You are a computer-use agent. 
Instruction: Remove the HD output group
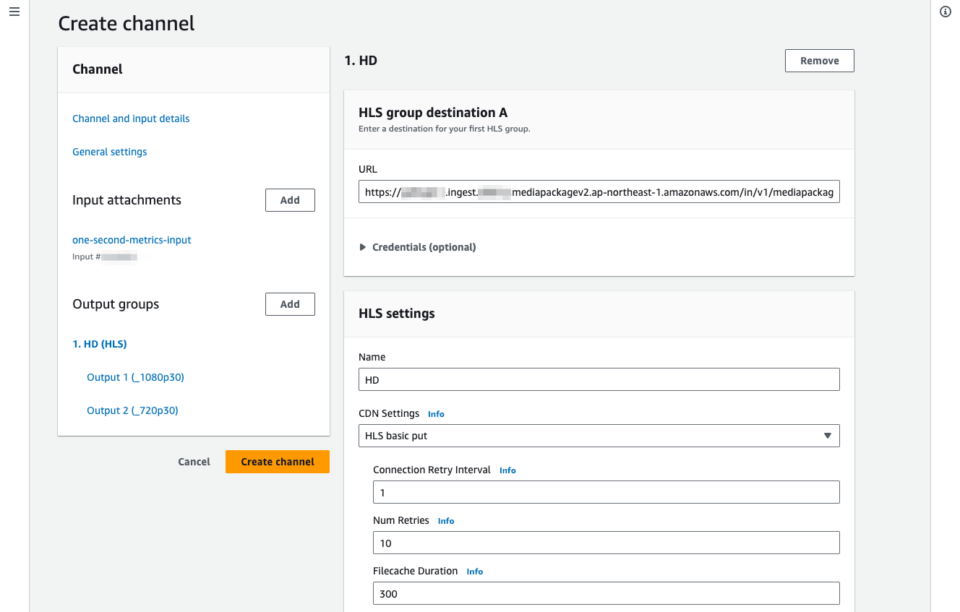click(819, 60)
